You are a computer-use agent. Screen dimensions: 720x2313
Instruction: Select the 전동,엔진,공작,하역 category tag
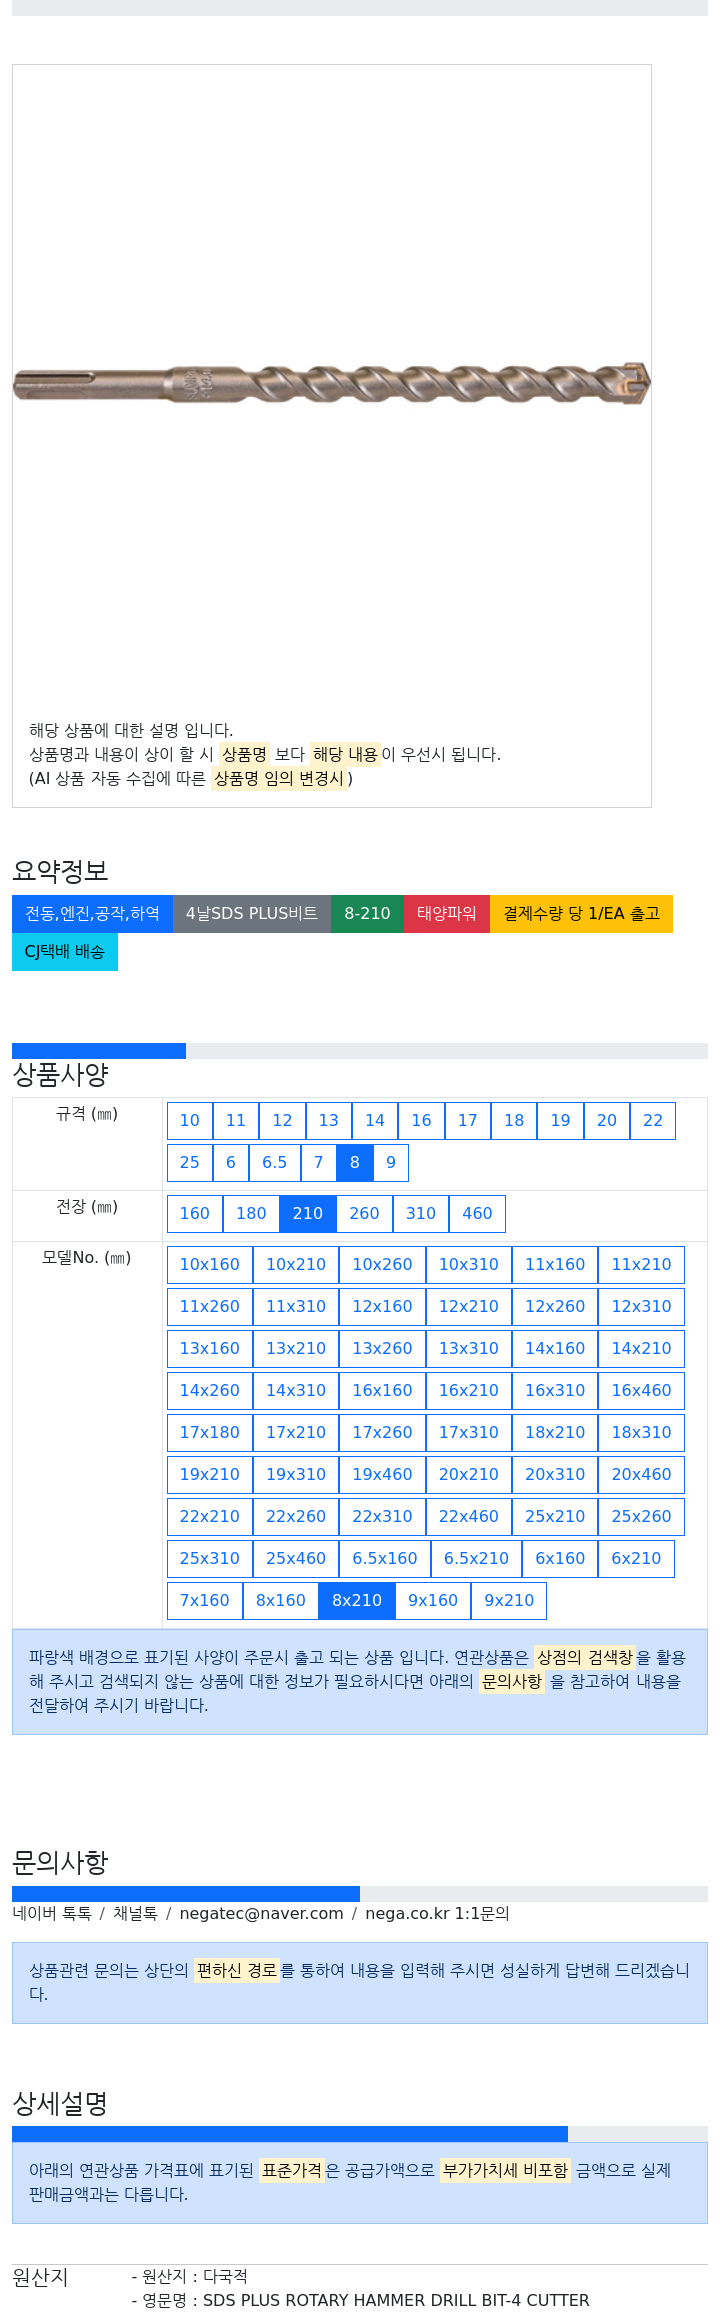coord(92,913)
